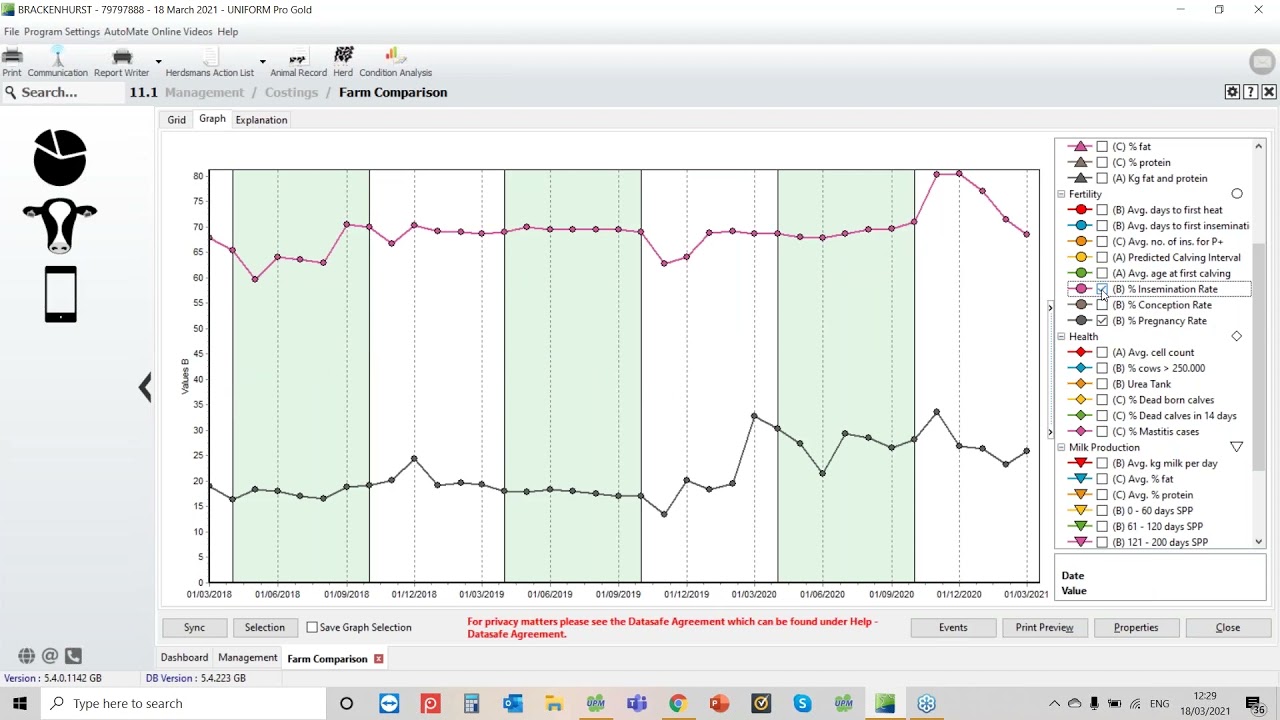Open the Communication tool
The width and height of the screenshot is (1280, 720).
(x=57, y=62)
